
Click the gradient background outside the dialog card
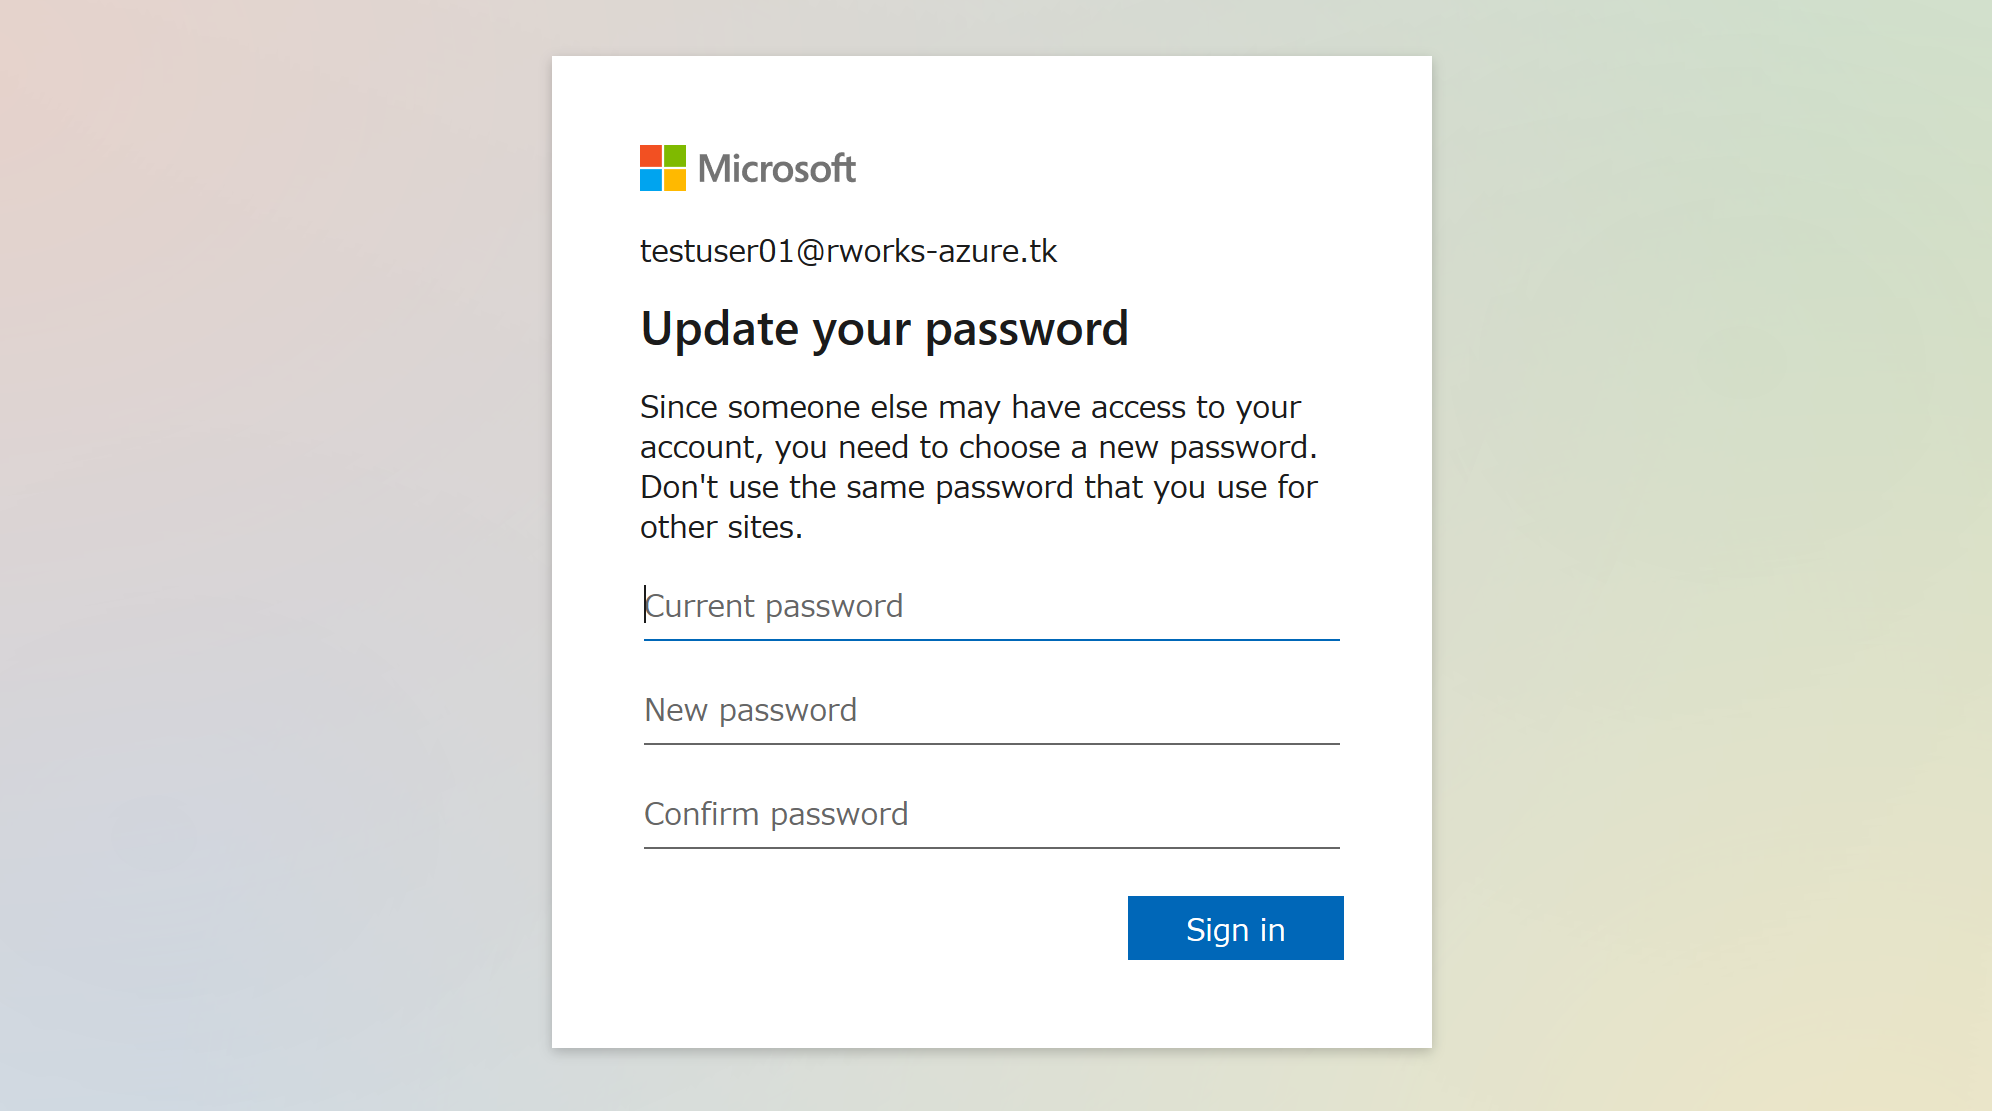pos(270,550)
